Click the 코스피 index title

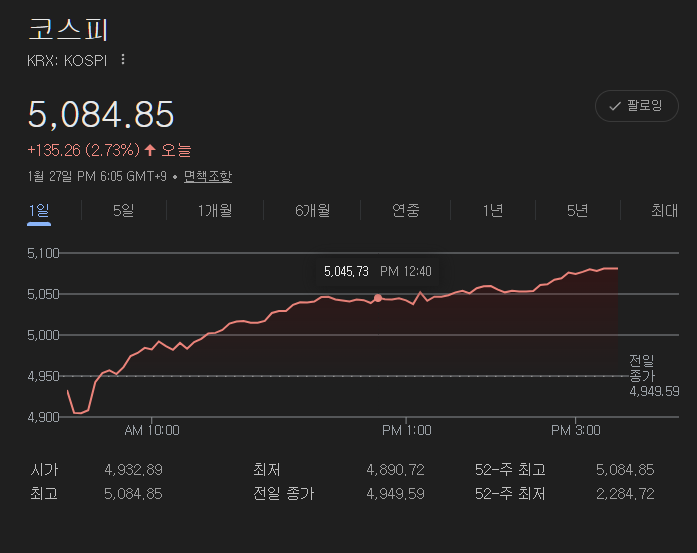coord(68,28)
